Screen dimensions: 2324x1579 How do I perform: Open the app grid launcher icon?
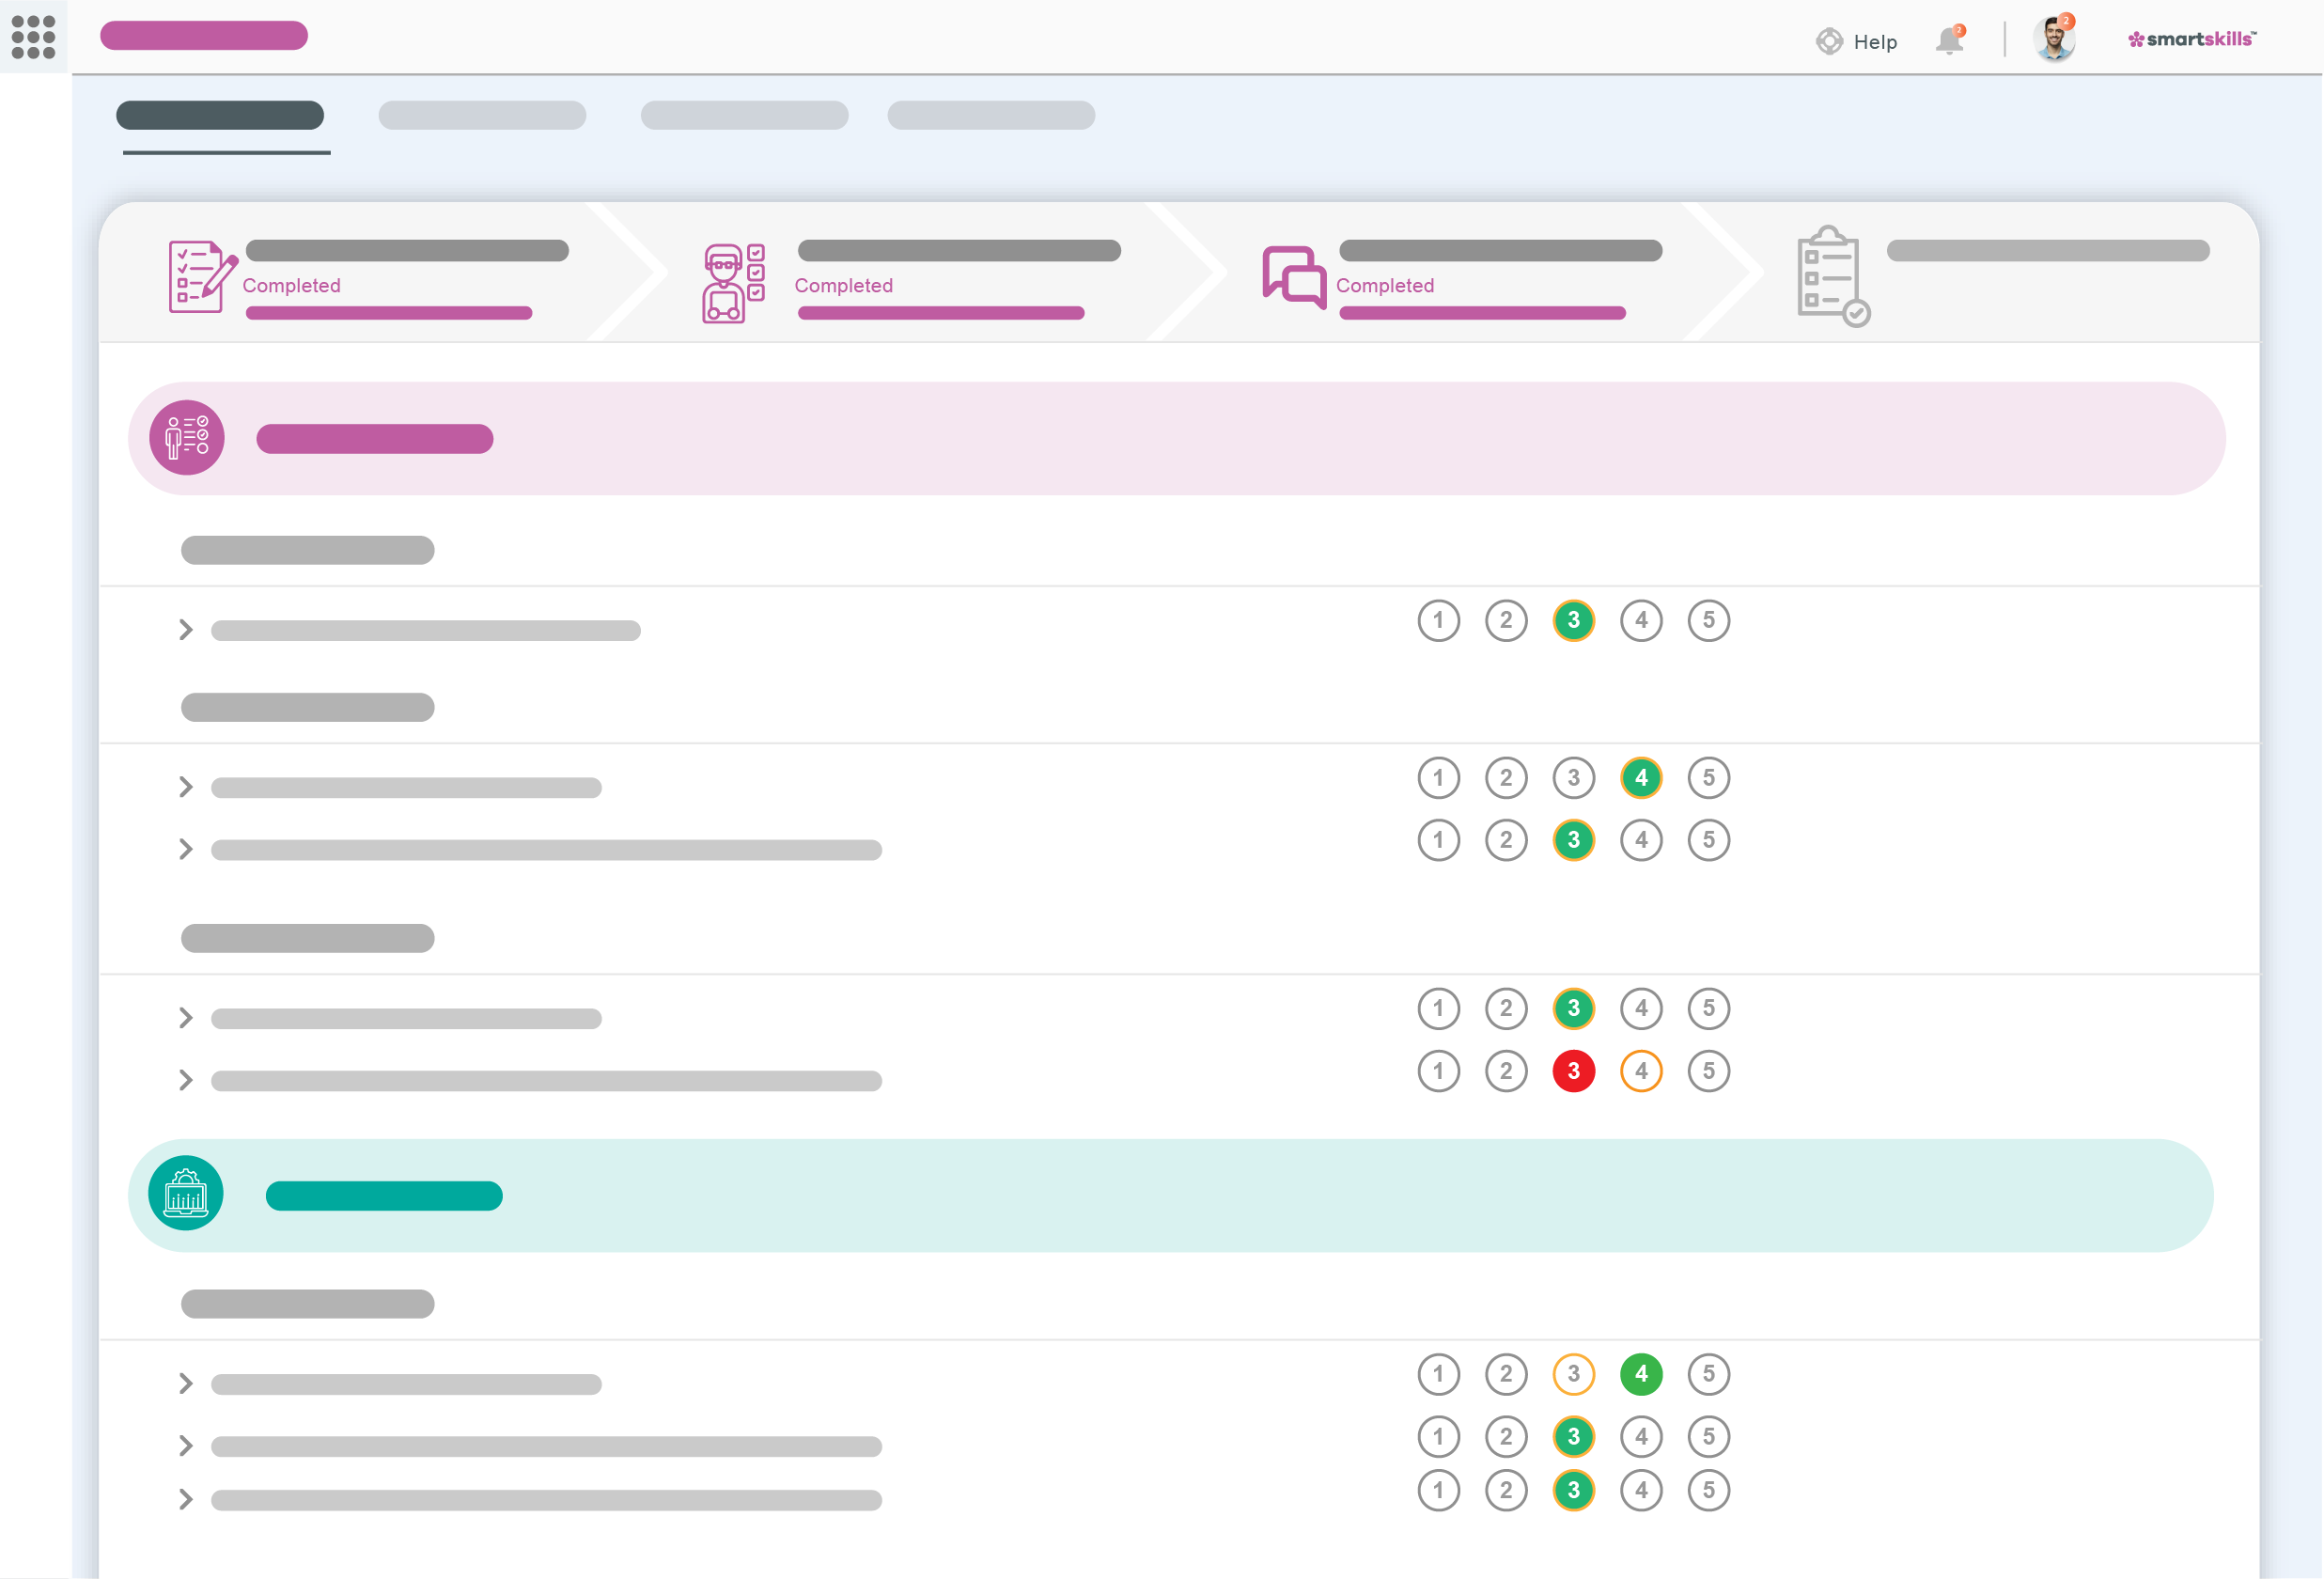tap(33, 37)
